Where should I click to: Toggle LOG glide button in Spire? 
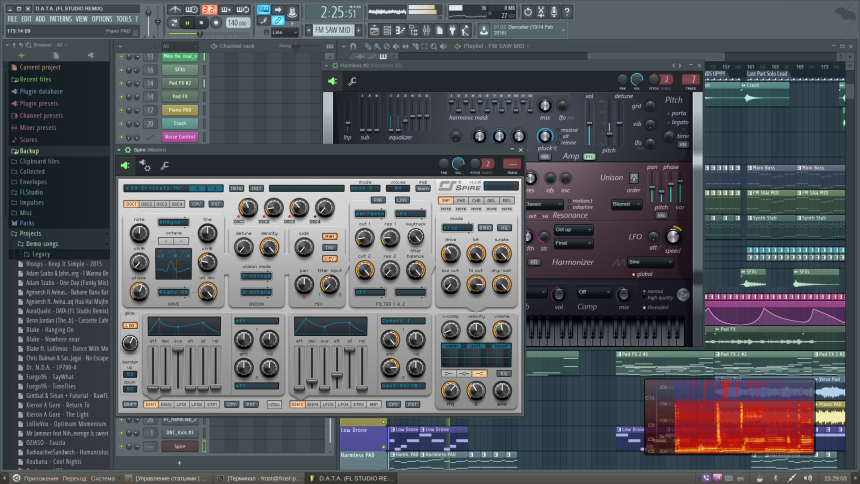click(130, 325)
